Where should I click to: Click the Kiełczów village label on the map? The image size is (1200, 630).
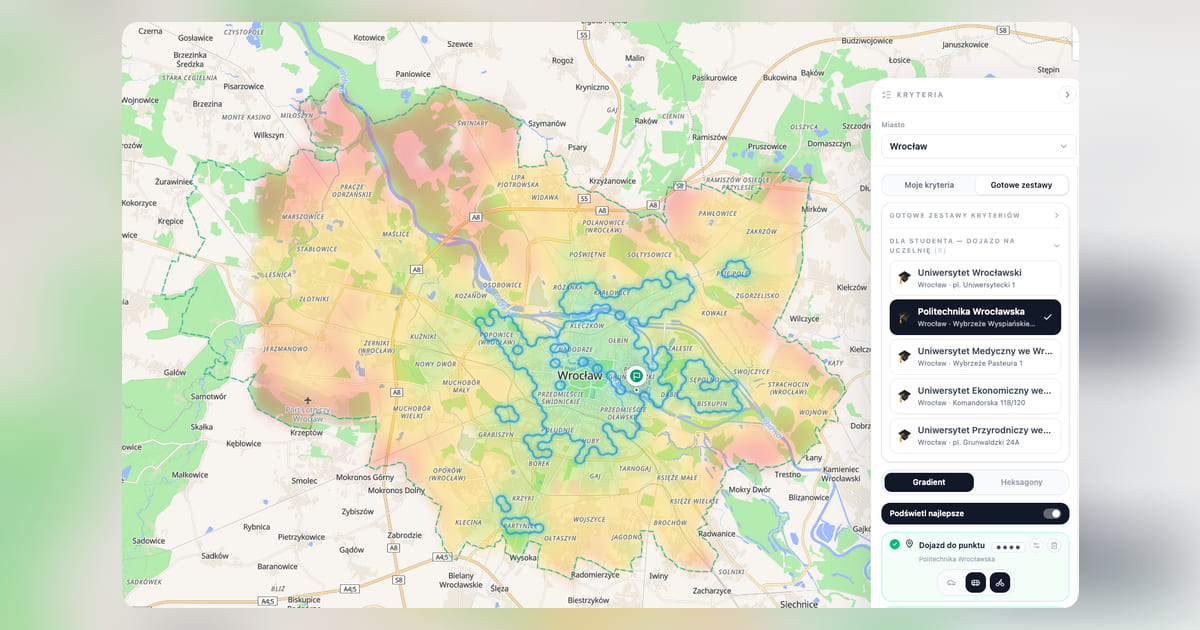tap(851, 287)
